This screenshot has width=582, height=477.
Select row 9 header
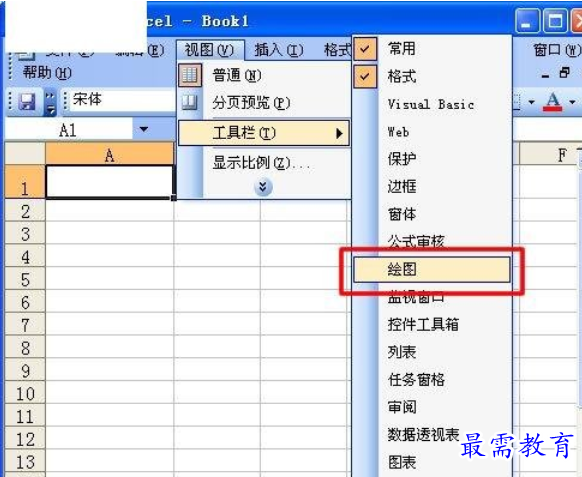pos(25,370)
